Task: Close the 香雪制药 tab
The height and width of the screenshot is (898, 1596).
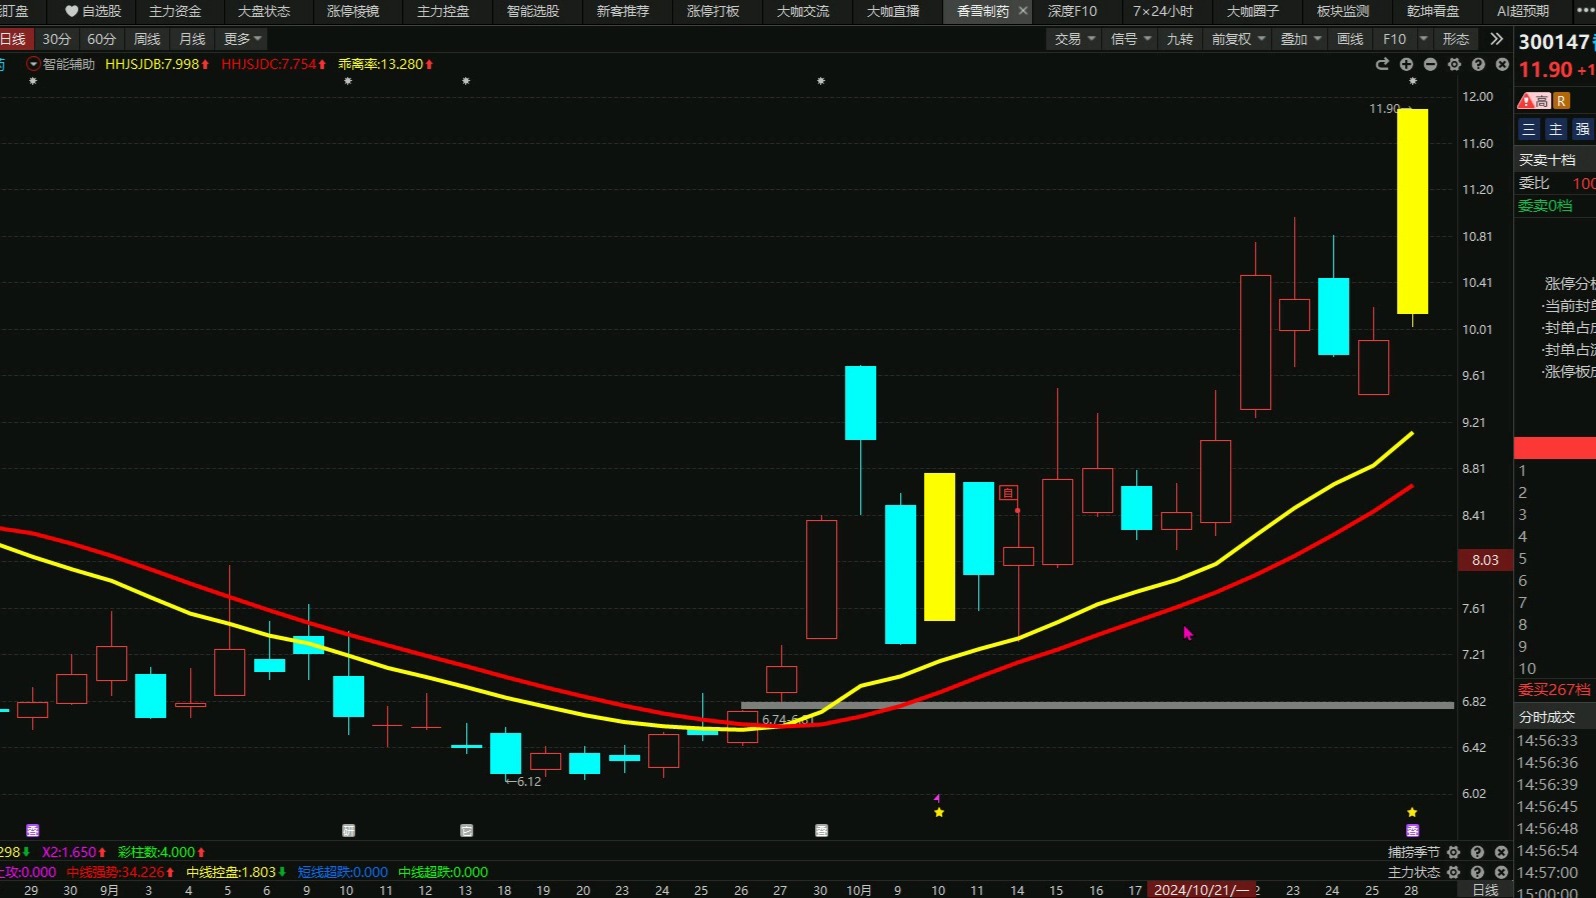Action: pyautogui.click(x=1023, y=11)
